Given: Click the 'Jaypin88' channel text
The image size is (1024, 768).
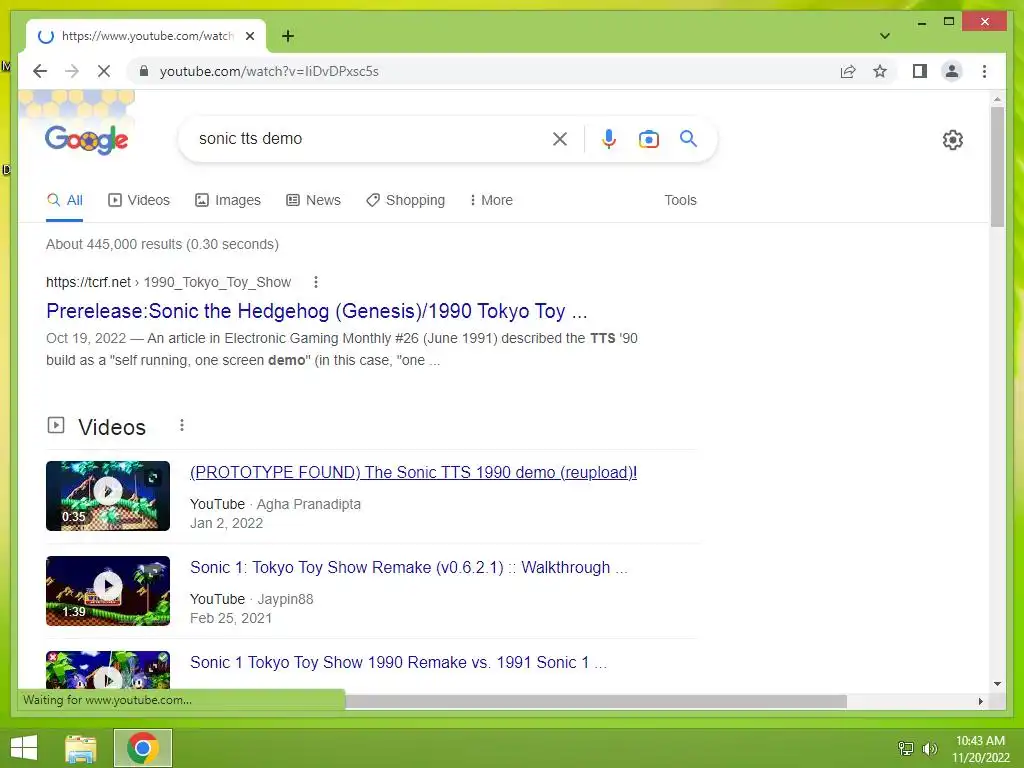Looking at the screenshot, I should [285, 599].
